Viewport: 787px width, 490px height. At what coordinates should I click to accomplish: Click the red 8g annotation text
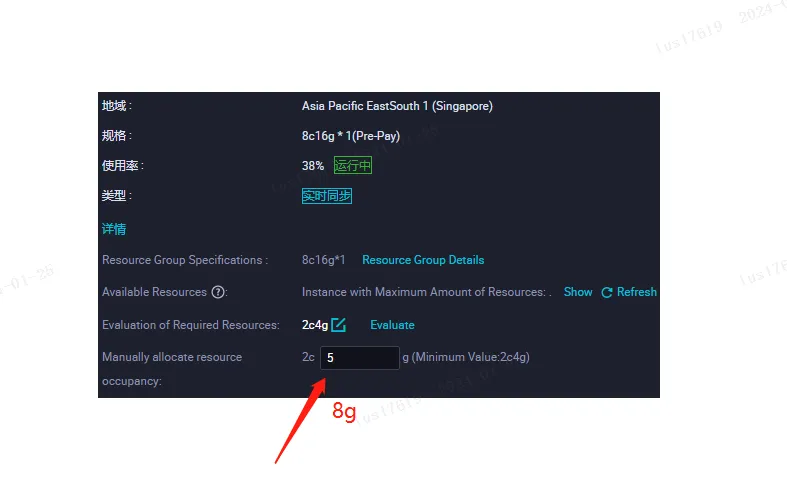[344, 411]
